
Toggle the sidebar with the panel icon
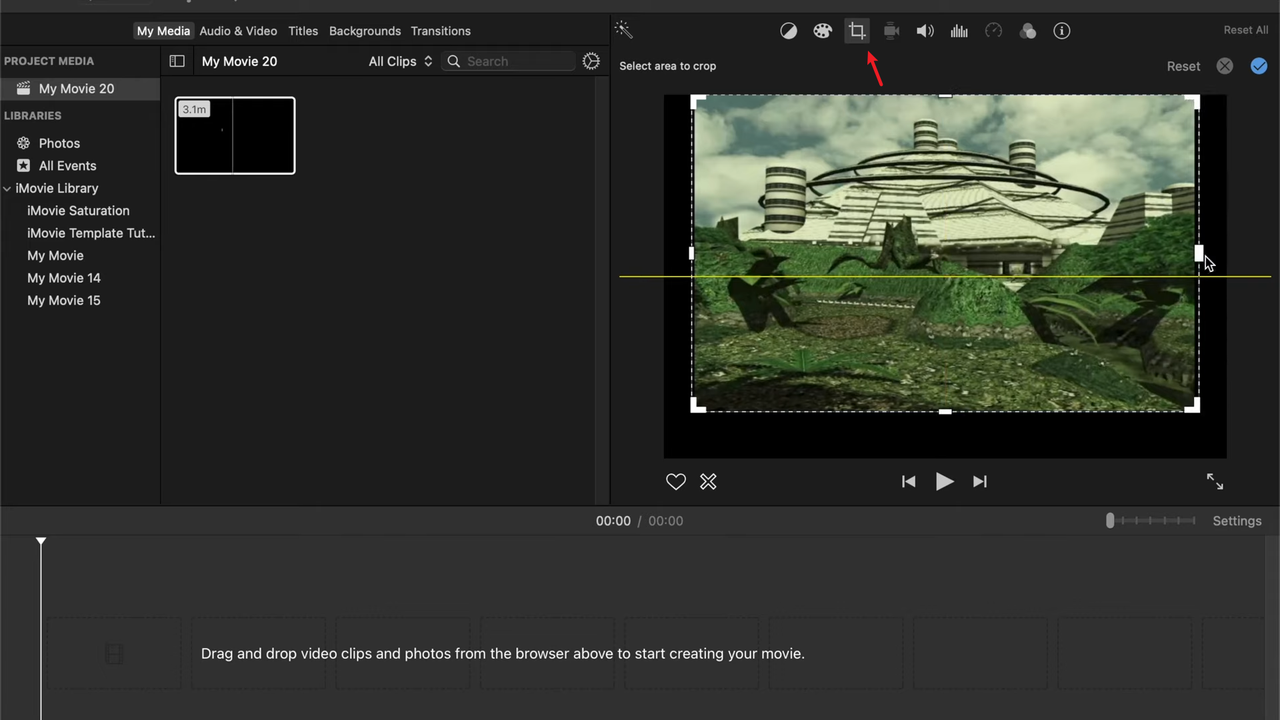[x=177, y=61]
